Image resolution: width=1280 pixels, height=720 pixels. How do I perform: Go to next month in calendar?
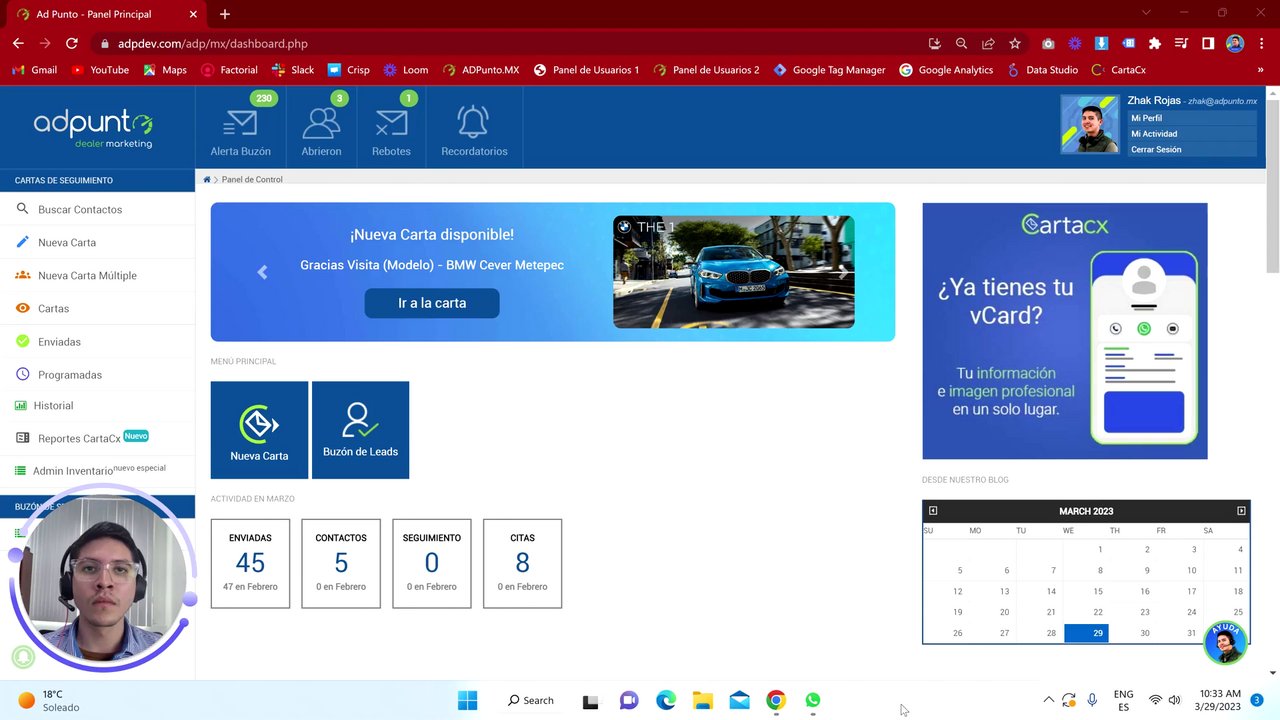(1241, 511)
